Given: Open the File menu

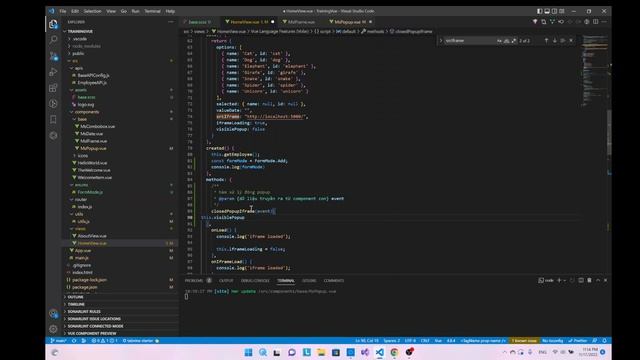Looking at the screenshot, I should [62, 11].
